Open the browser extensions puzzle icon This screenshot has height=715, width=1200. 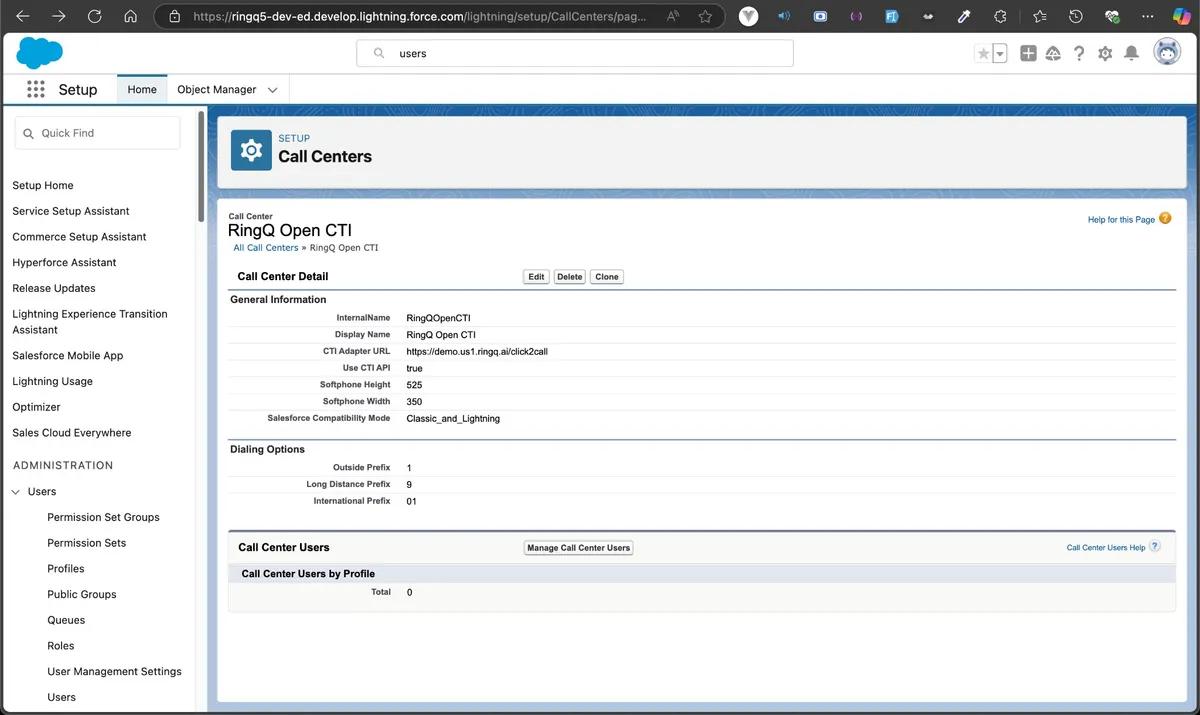click(1000, 16)
